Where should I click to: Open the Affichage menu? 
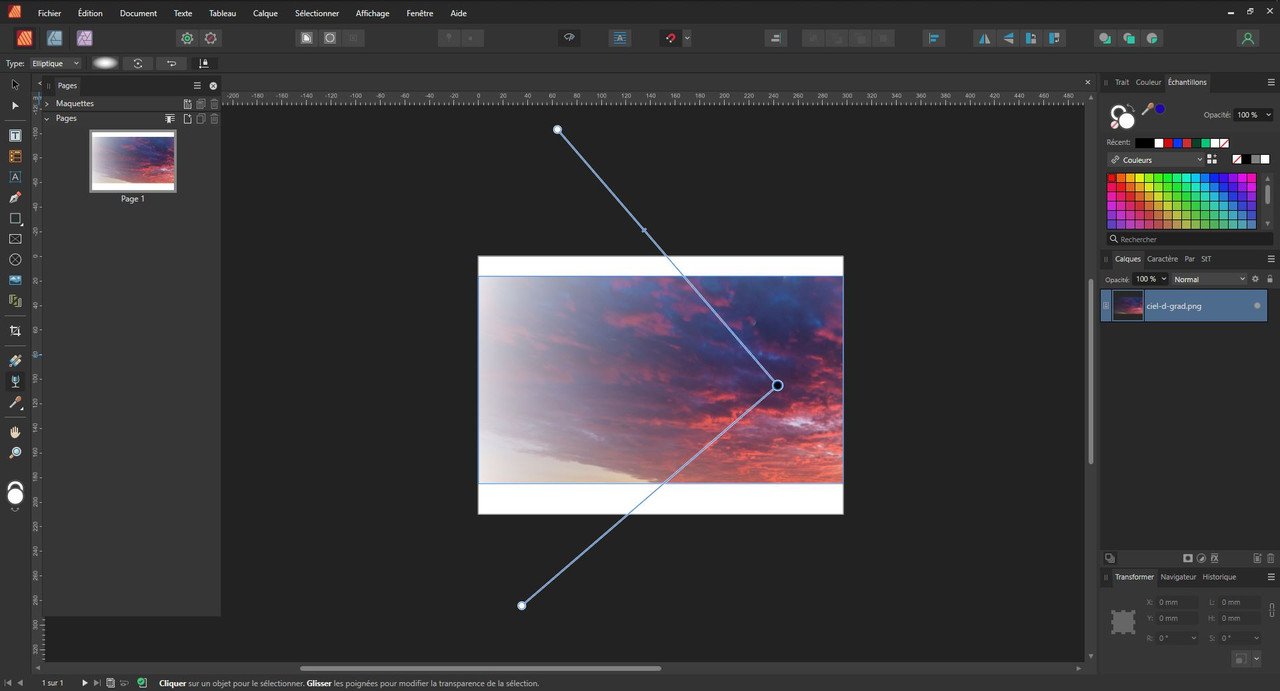(x=372, y=13)
